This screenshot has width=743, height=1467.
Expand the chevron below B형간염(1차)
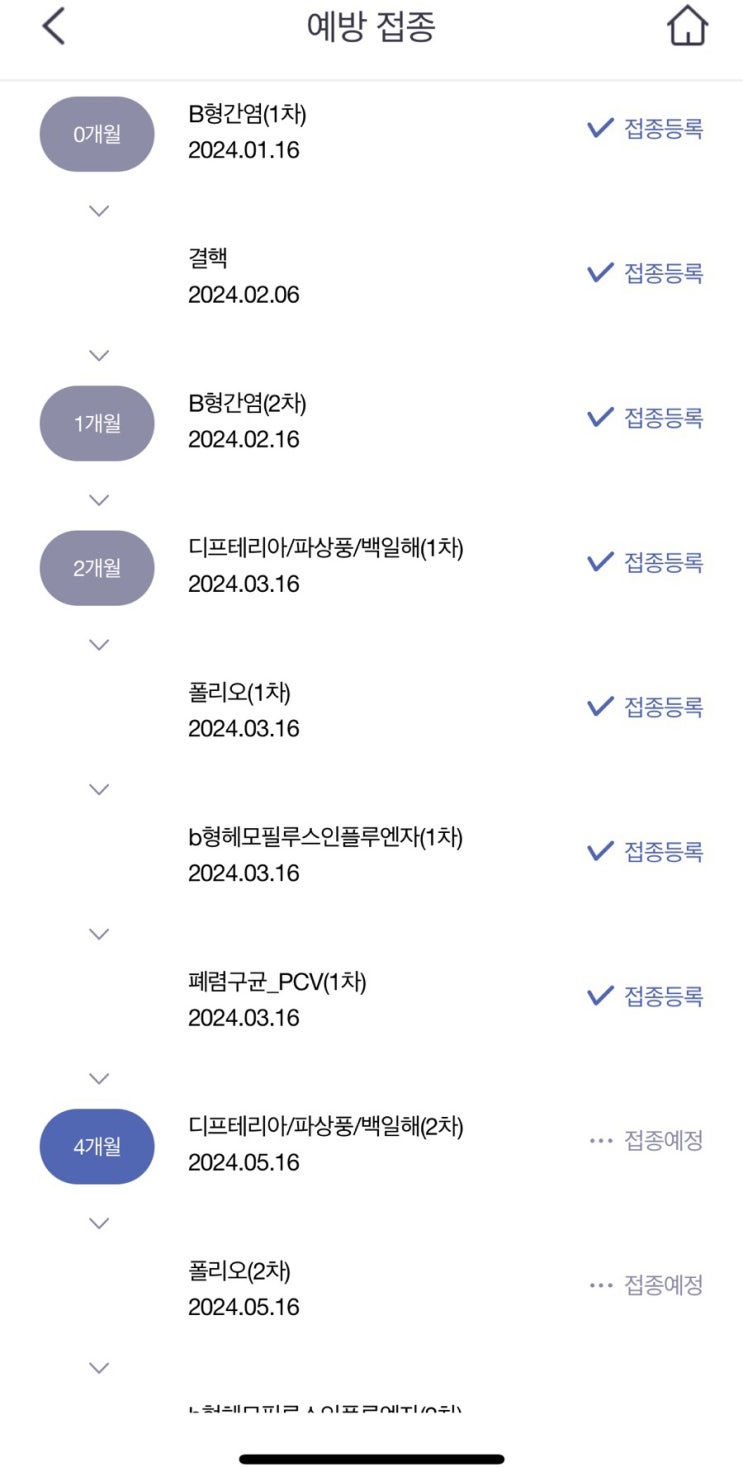click(98, 210)
